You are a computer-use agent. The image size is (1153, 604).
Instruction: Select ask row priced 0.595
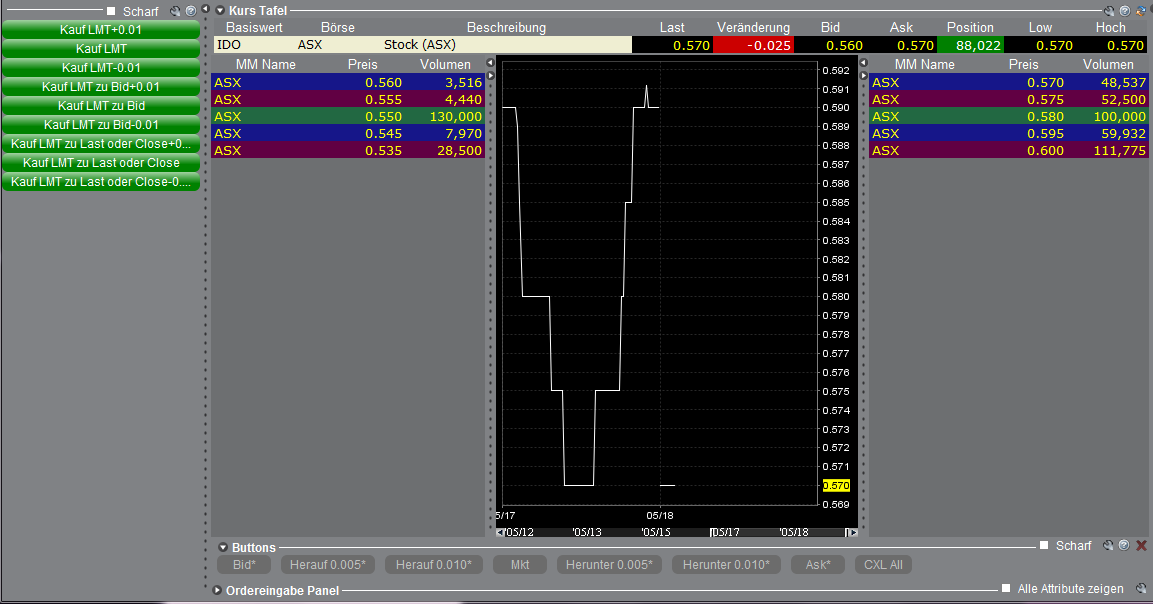point(1009,133)
